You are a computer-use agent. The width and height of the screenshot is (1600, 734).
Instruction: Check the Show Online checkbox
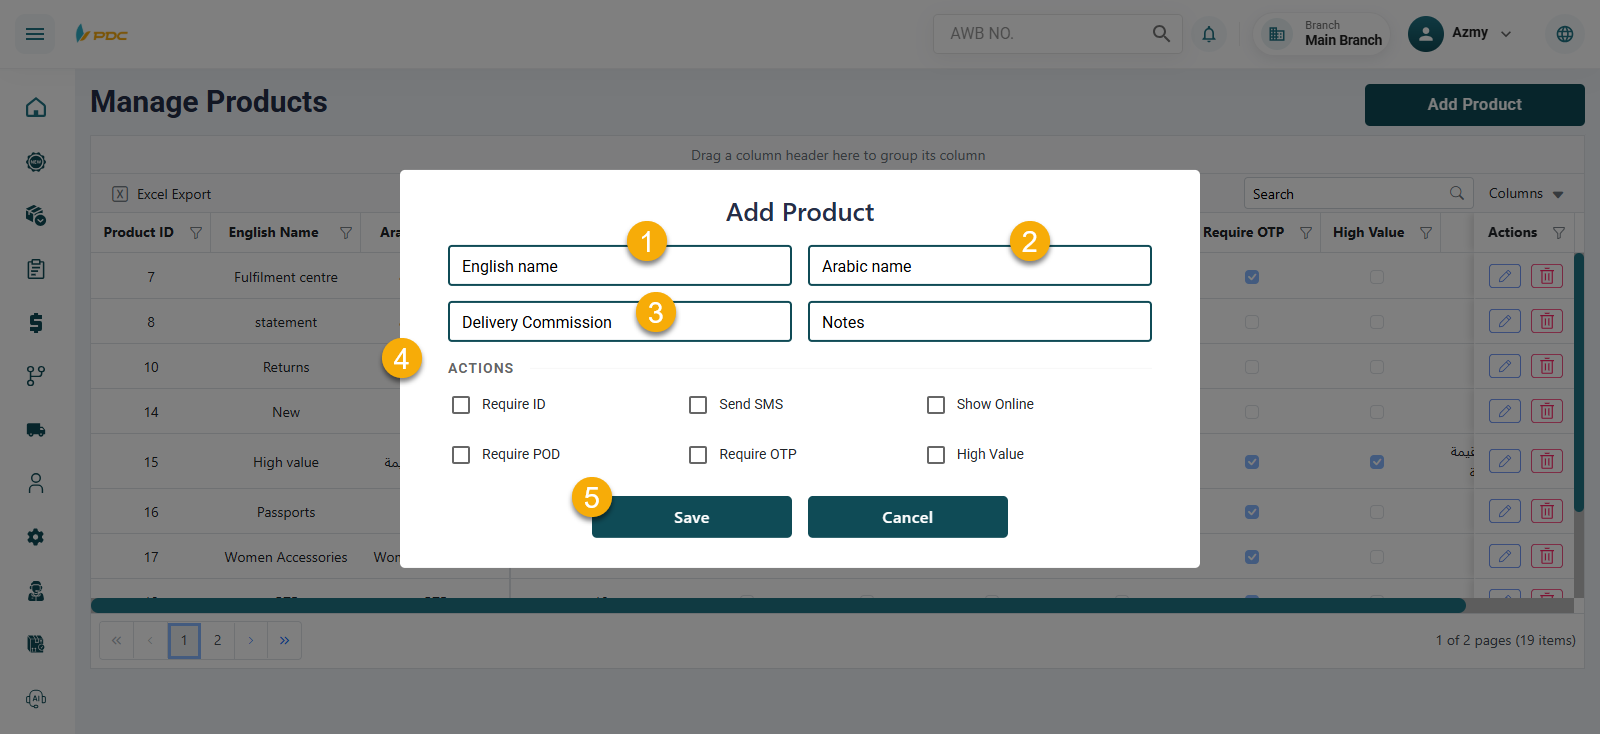point(936,405)
